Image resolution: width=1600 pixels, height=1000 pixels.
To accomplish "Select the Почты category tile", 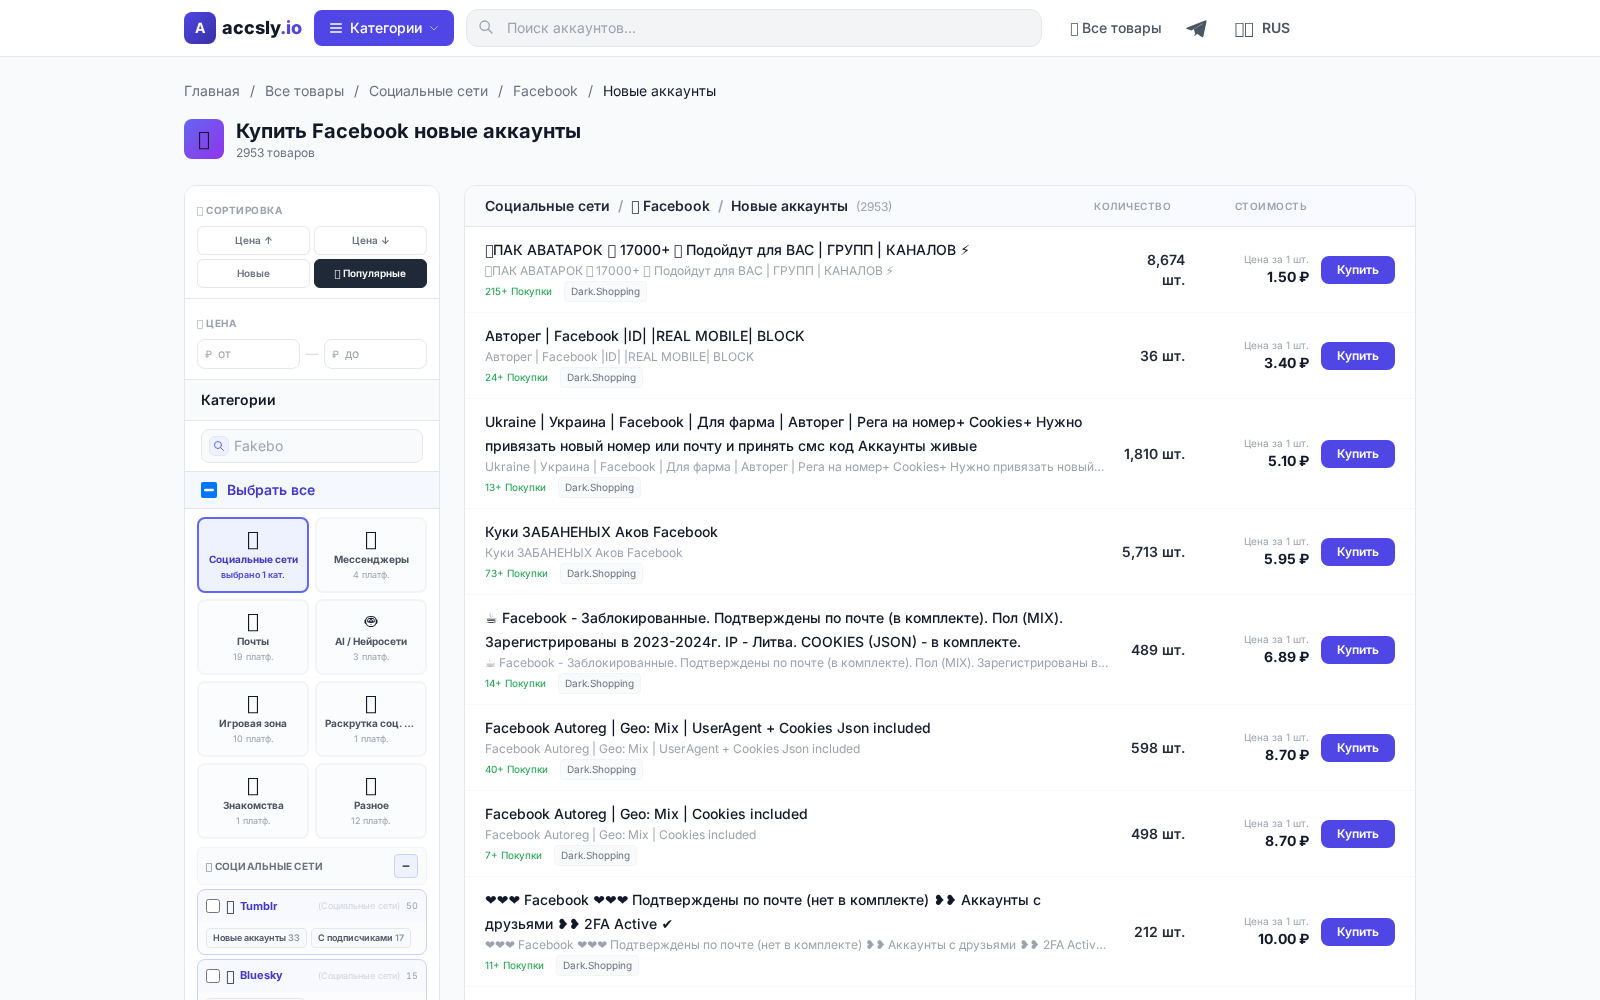I will 253,637.
